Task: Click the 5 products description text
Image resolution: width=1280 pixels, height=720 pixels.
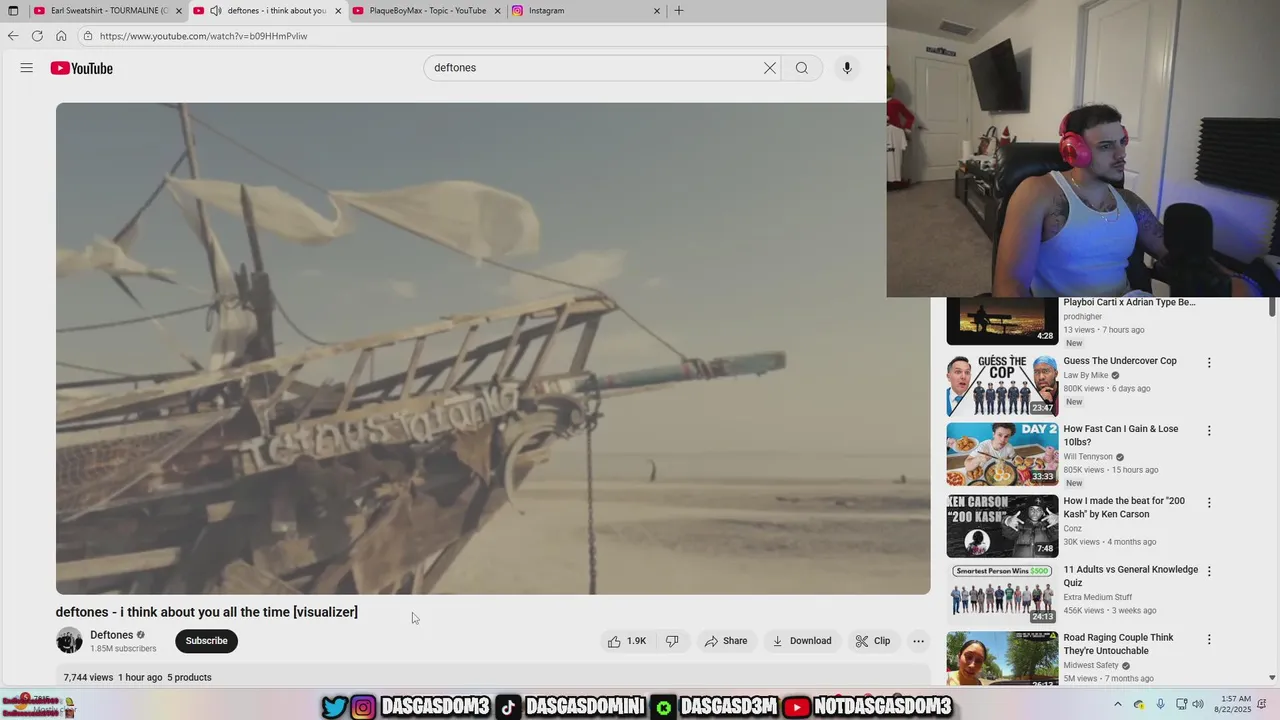Action: [x=189, y=678]
